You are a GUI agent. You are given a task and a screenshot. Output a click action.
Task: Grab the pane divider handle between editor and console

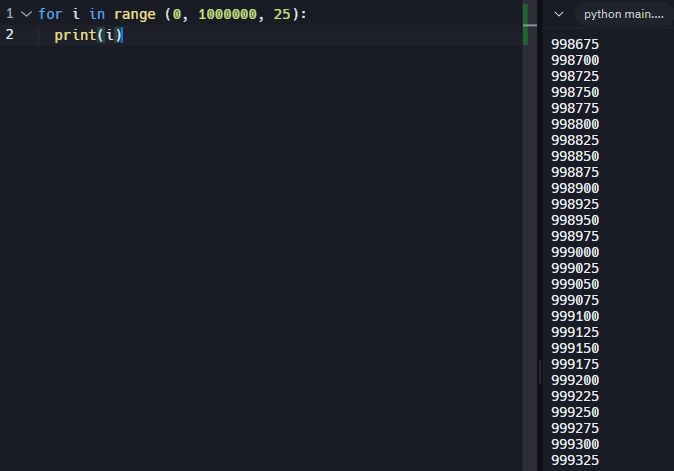click(540, 371)
